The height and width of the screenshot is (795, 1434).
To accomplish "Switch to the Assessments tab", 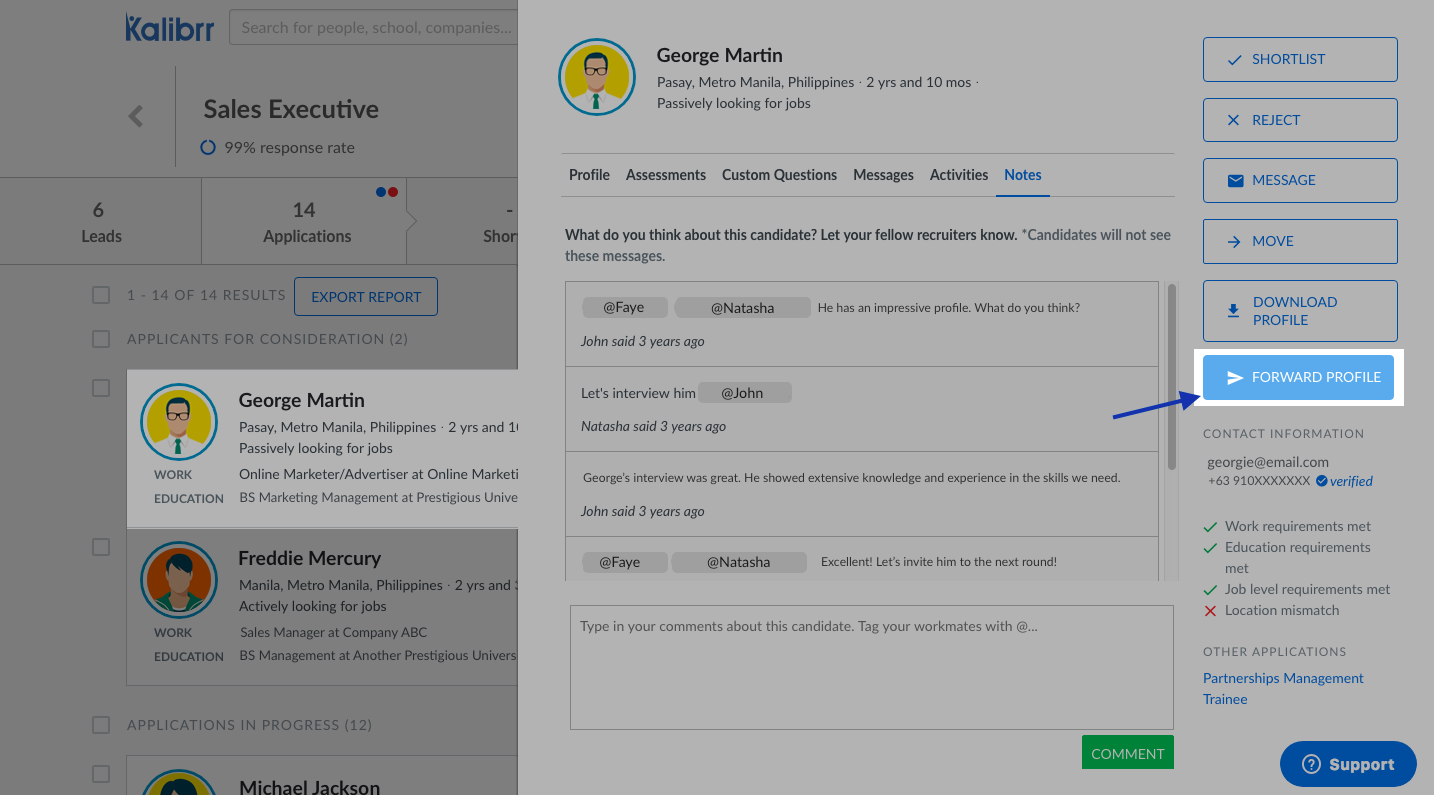I will coord(665,175).
